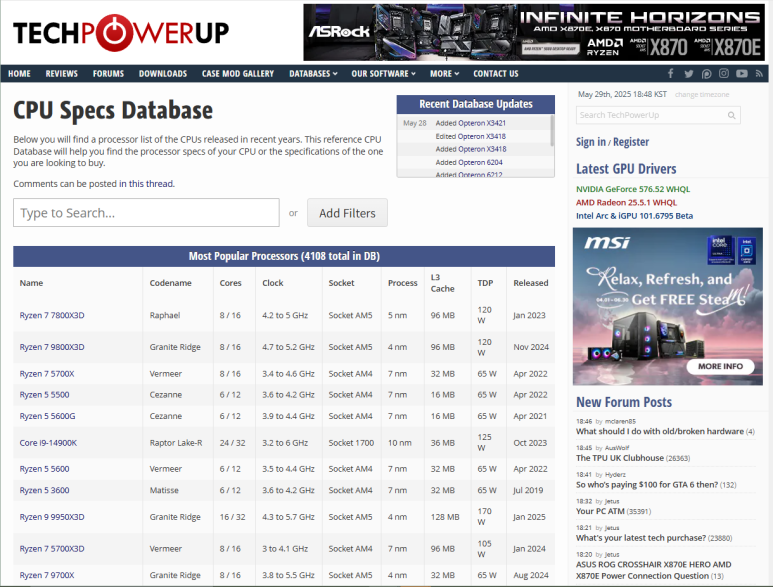Go to the Home page
Image resolution: width=773 pixels, height=587 pixels.
tap(19, 73)
